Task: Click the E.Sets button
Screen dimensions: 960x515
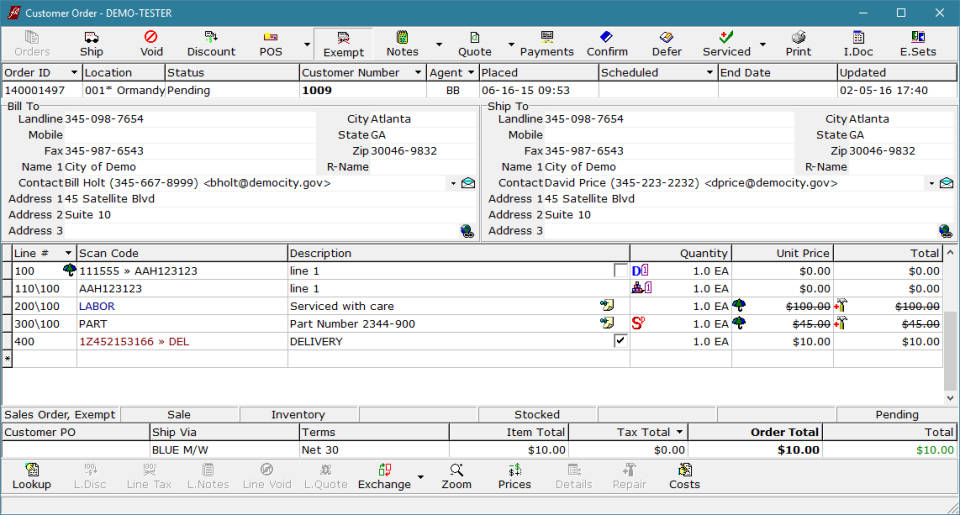Action: pos(917,43)
